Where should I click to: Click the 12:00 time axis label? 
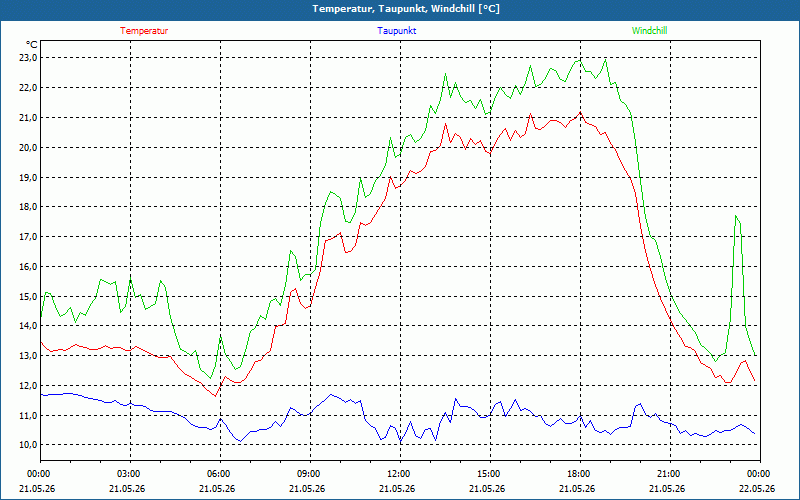(399, 474)
